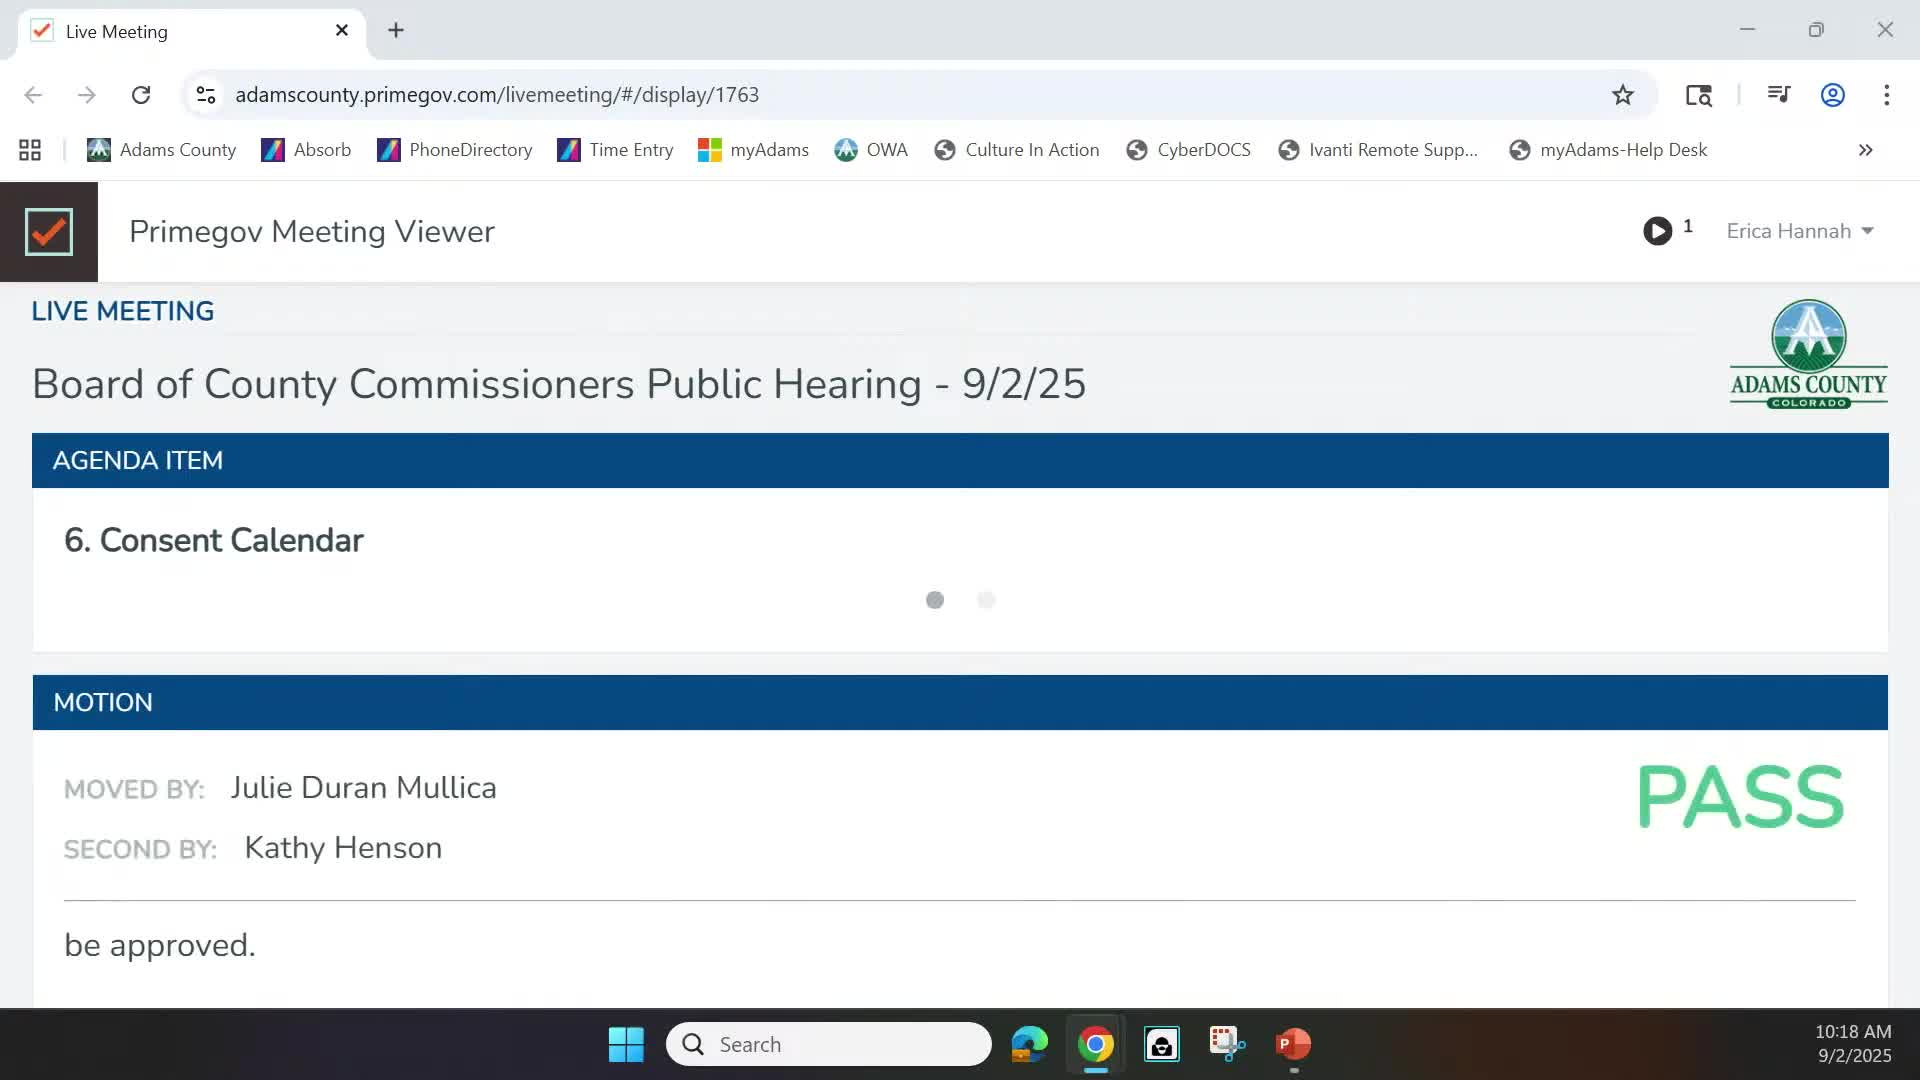Open the Erica Hannah user dropdown
1920x1080 pixels.
tap(1799, 231)
